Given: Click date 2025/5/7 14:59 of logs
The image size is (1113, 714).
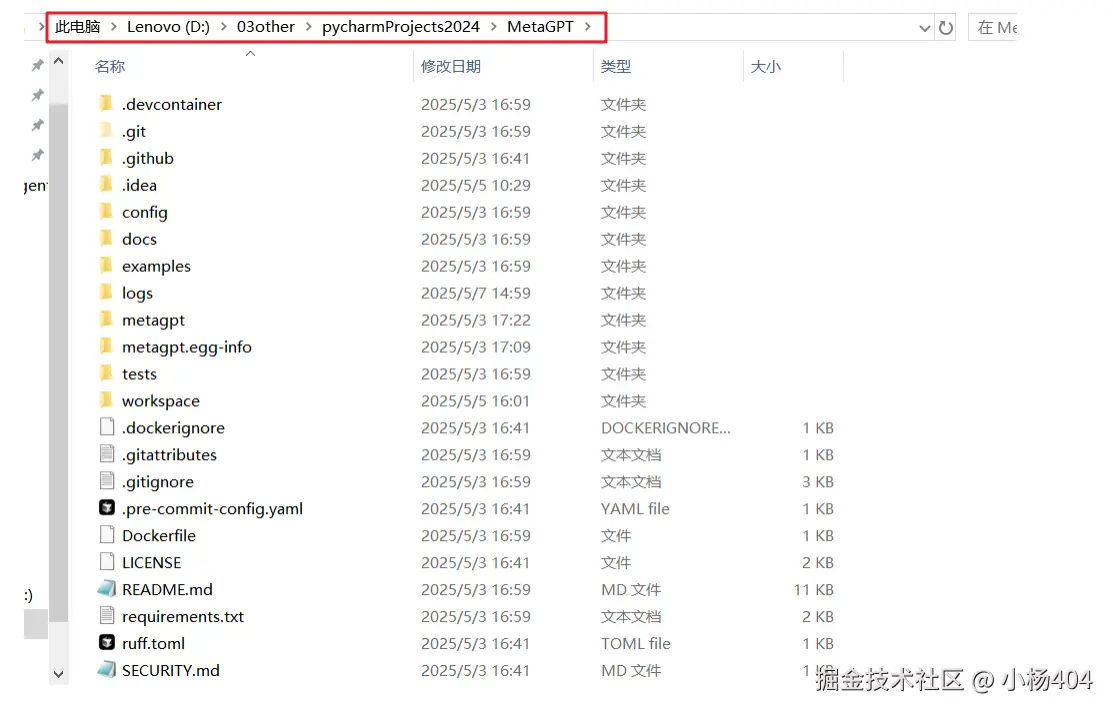Looking at the screenshot, I should point(476,293).
